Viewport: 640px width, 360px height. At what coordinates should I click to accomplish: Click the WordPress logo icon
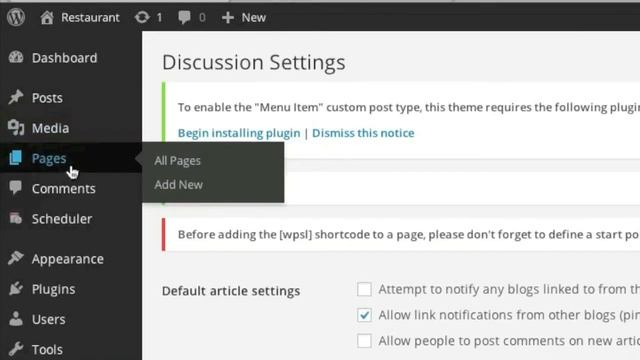tap(16, 17)
